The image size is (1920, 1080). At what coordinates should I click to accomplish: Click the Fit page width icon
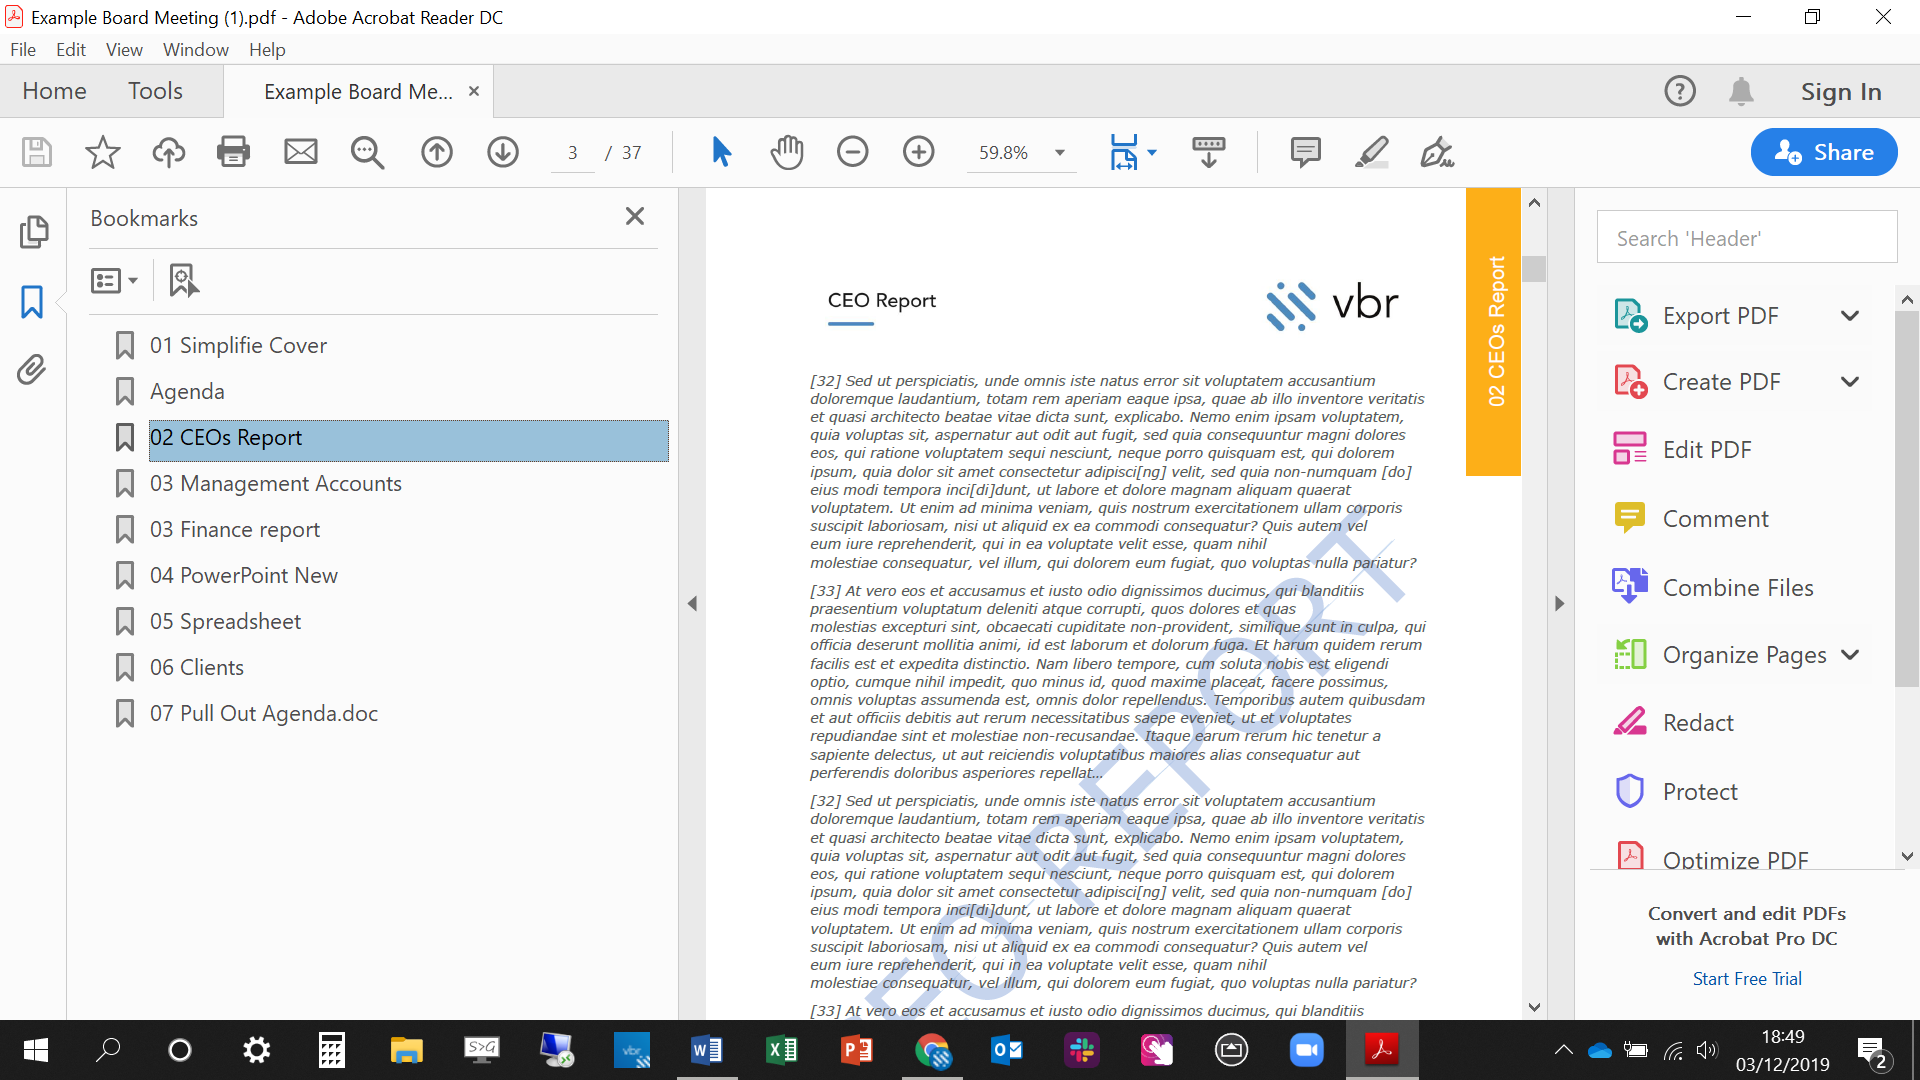(1124, 152)
